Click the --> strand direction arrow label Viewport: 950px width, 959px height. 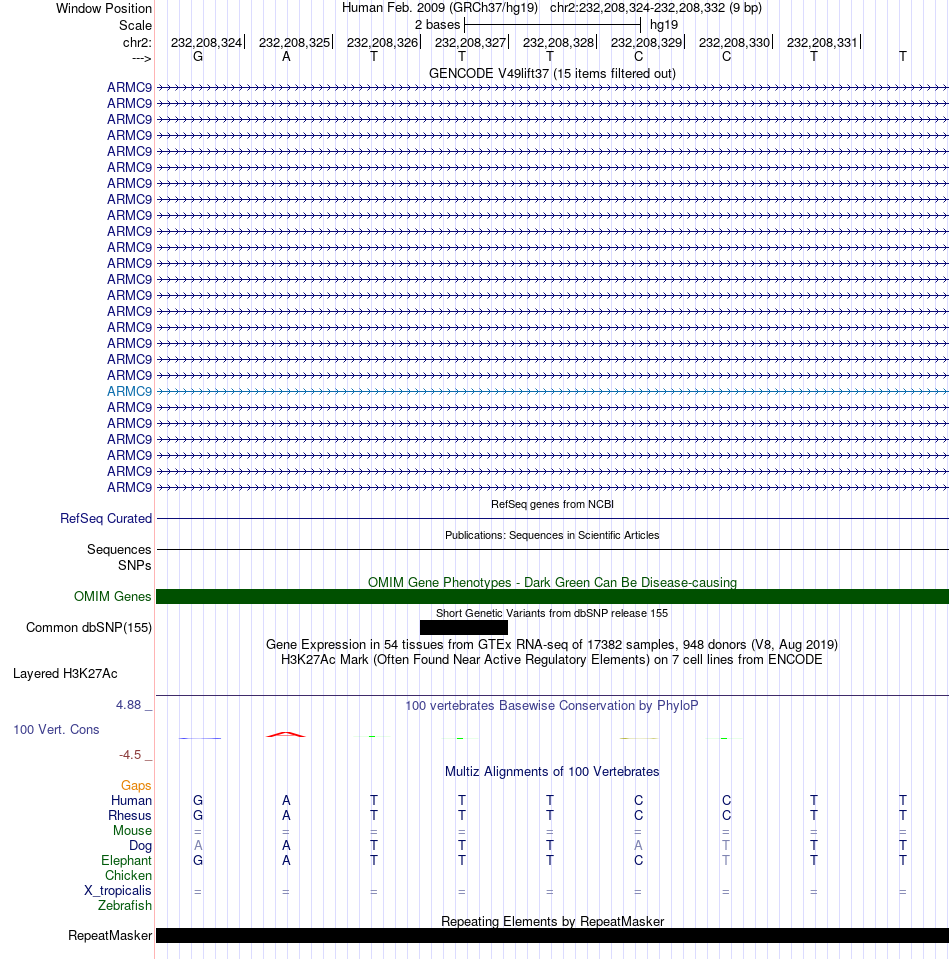click(142, 59)
